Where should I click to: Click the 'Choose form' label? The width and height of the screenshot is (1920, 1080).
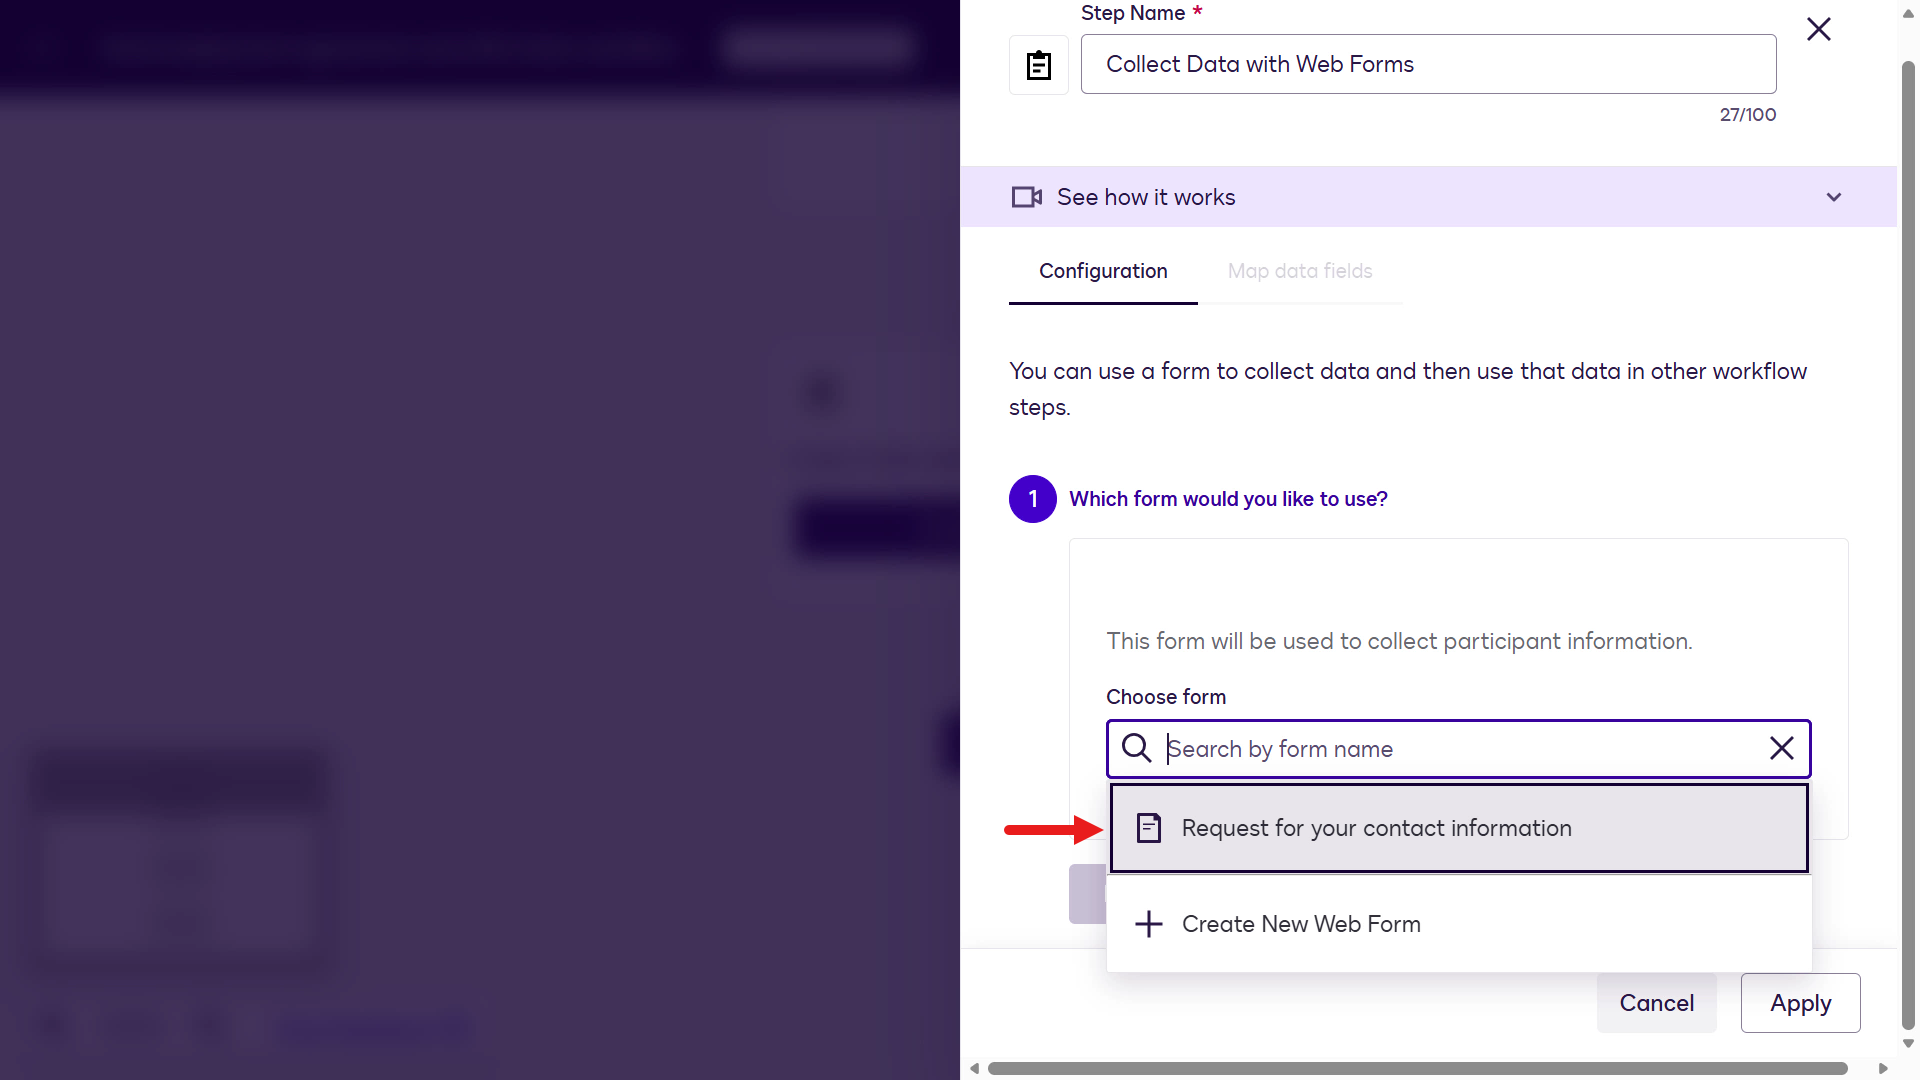point(1166,697)
